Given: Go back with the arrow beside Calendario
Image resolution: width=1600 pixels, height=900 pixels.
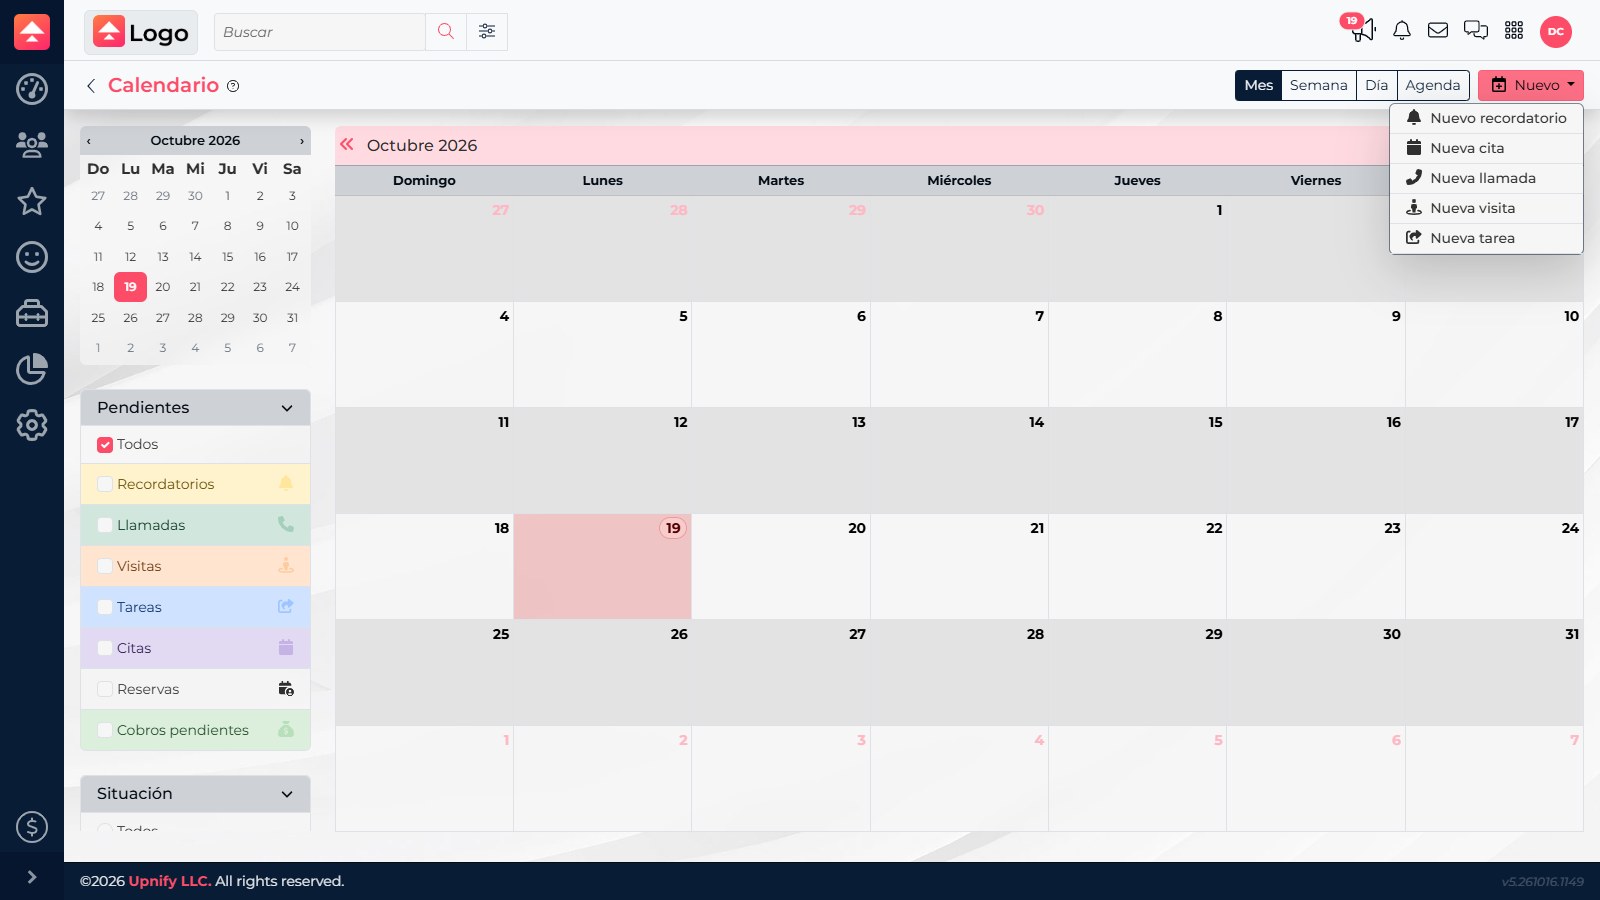Looking at the screenshot, I should pyautogui.click(x=91, y=86).
